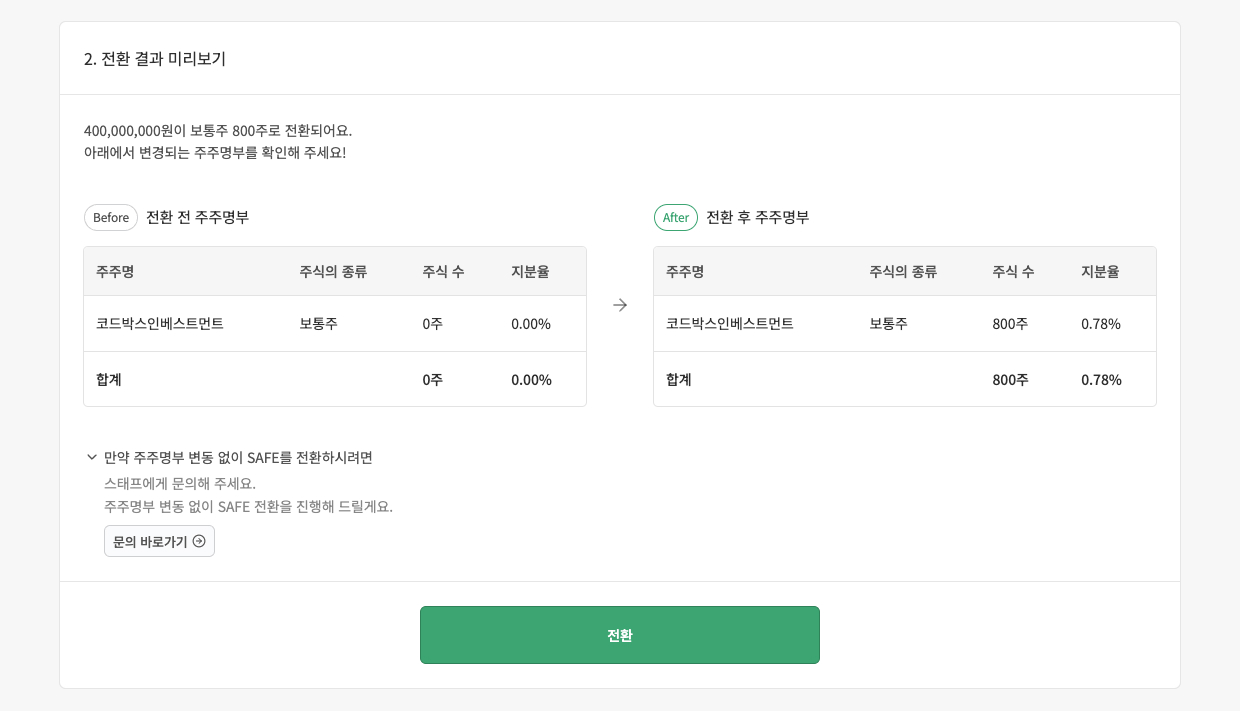Open 문의 바로가기 link
Screen dimensions: 1240x711
159,541
